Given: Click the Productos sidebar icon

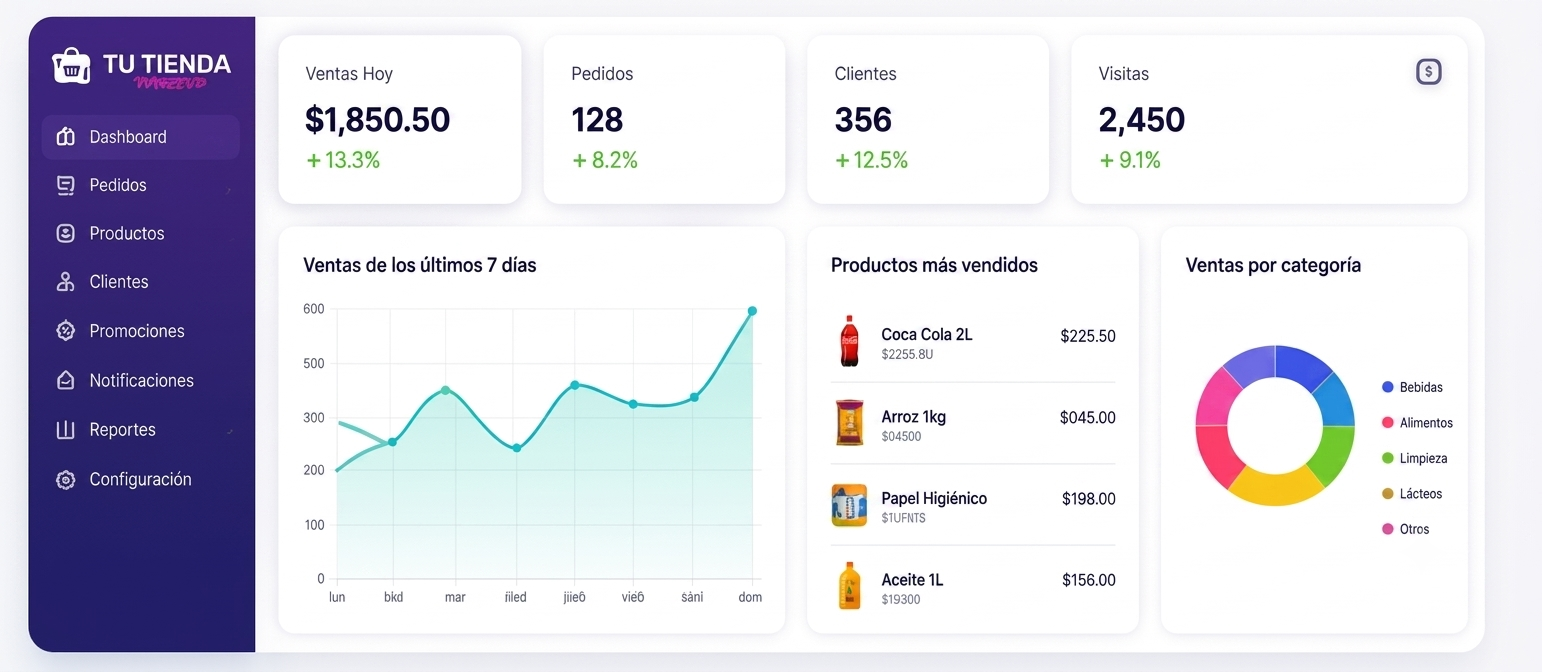Looking at the screenshot, I should pyautogui.click(x=66, y=233).
